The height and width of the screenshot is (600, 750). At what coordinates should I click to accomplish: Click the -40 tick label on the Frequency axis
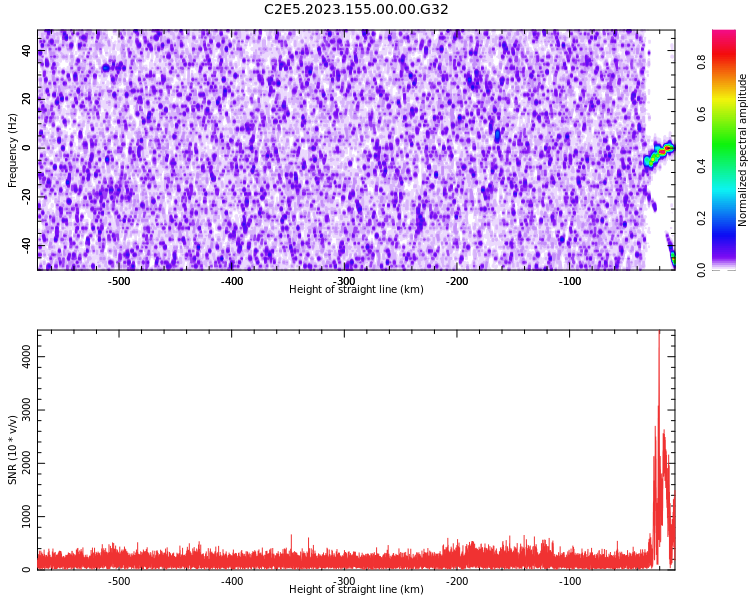coord(27,245)
